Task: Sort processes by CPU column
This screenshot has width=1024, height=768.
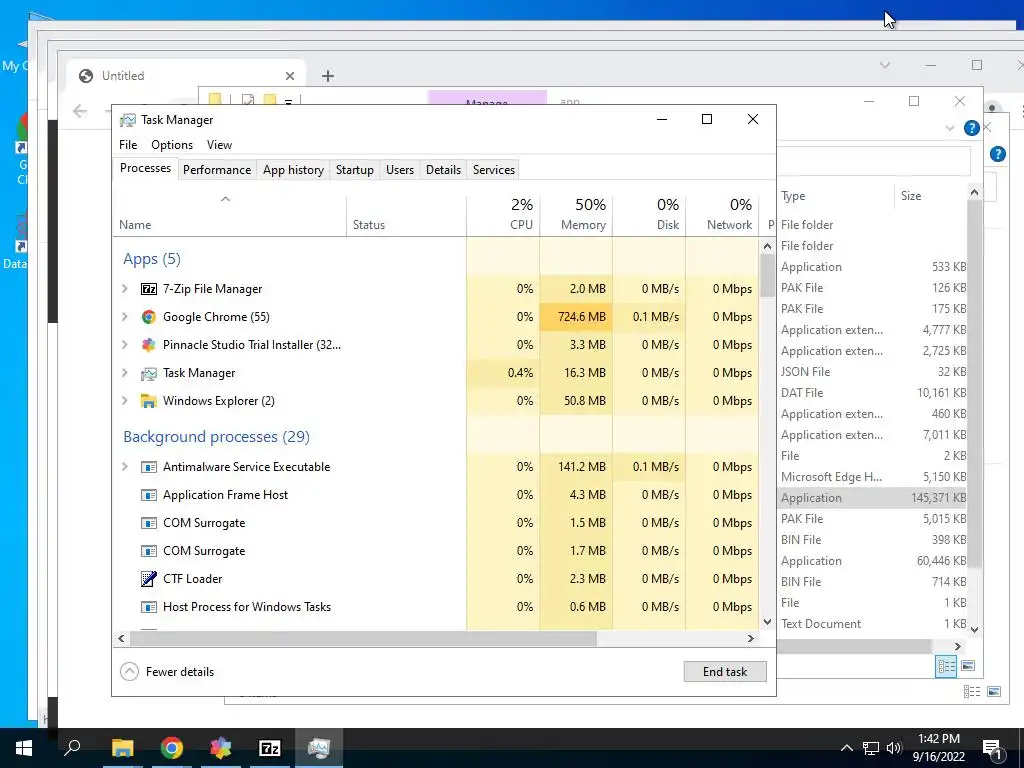Action: pyautogui.click(x=503, y=214)
